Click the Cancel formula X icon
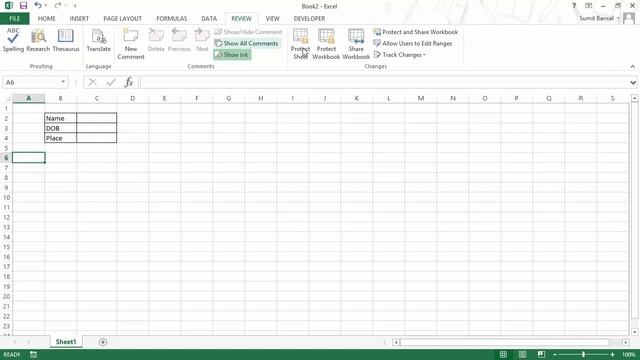This screenshot has height=360, width=640. (x=93, y=82)
